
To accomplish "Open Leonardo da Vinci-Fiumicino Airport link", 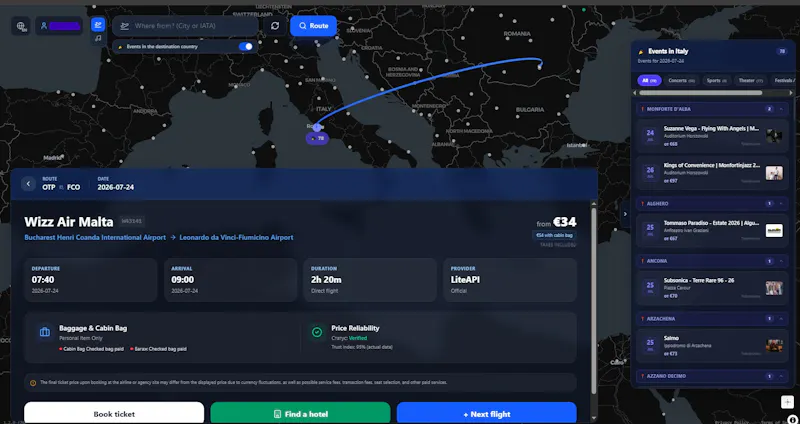I will coord(236,237).
